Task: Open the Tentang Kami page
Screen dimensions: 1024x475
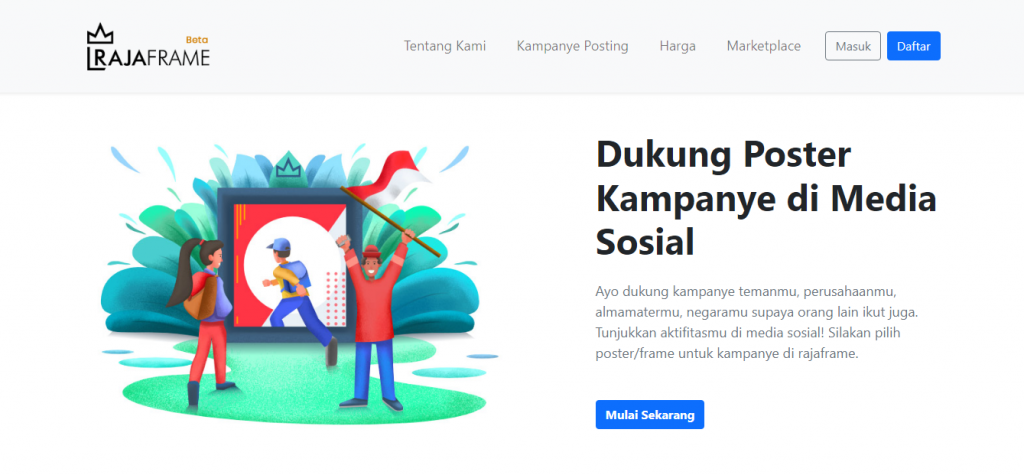Action: (445, 46)
